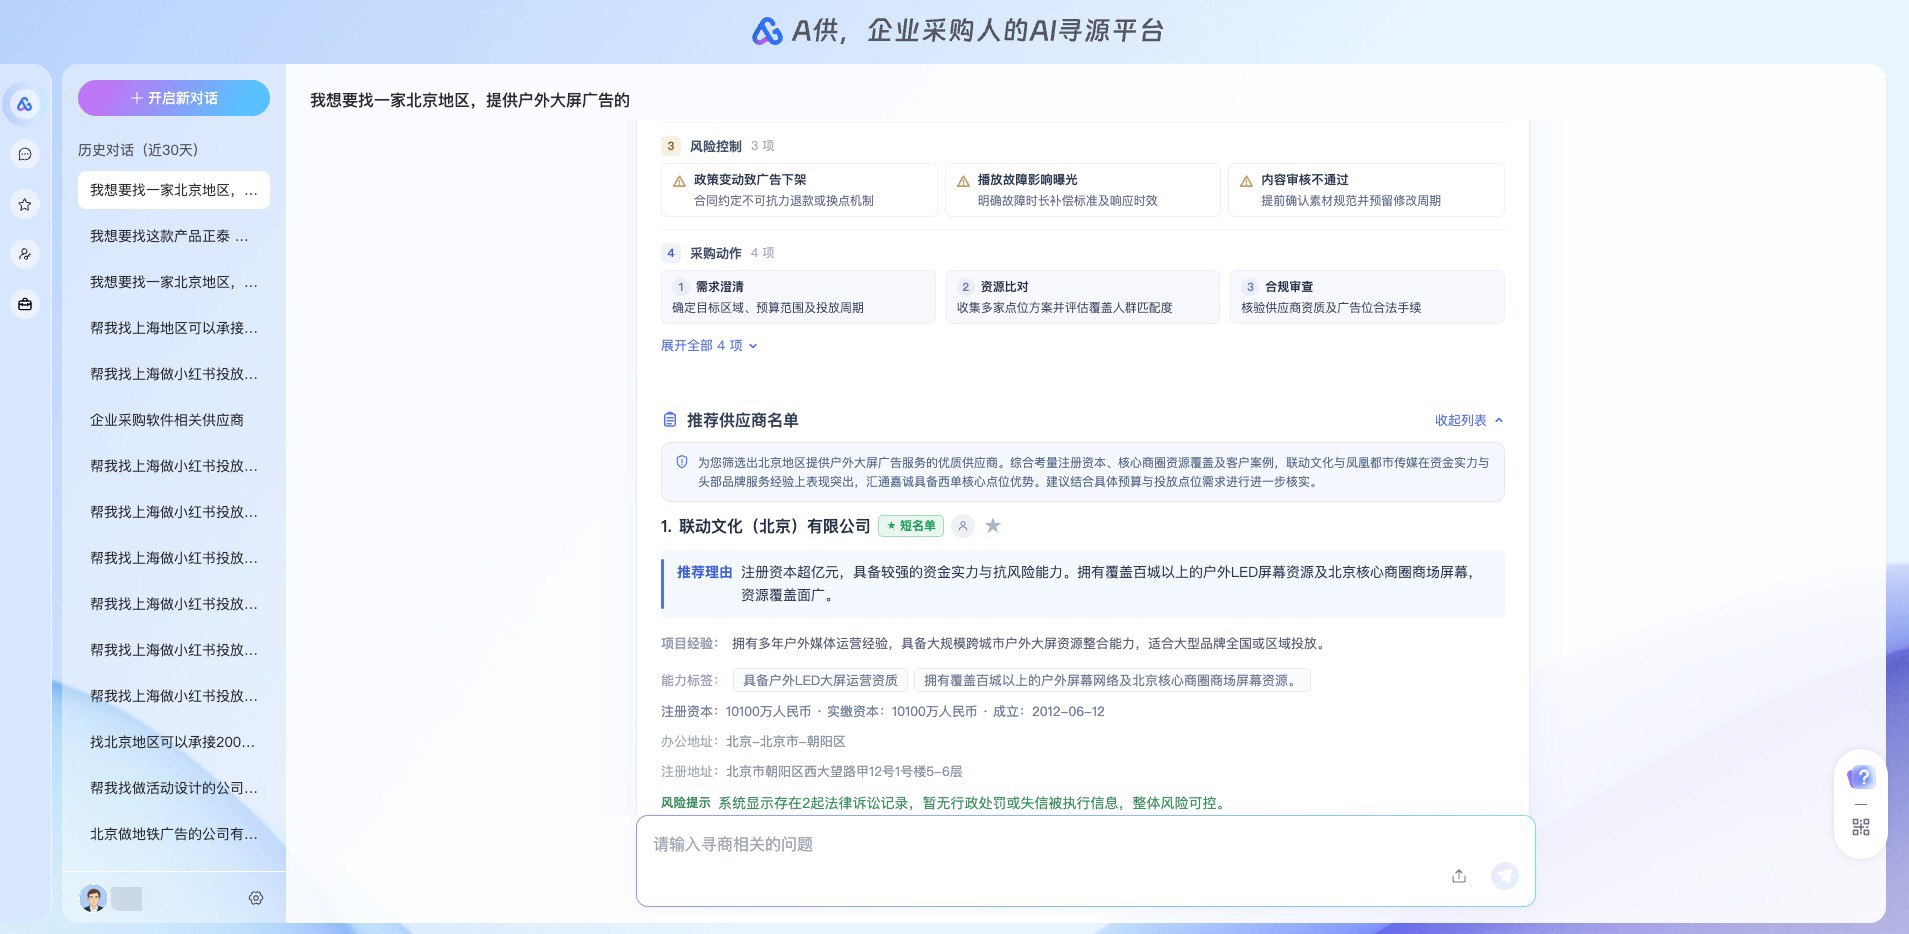Click the 播放故障影响曝光 risk card
Screen dimensions: 1909x934
[x=1083, y=190]
